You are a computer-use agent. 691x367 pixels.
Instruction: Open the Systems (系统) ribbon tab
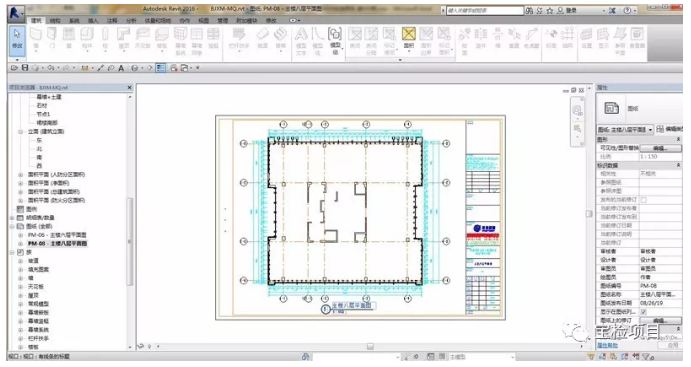[x=74, y=20]
